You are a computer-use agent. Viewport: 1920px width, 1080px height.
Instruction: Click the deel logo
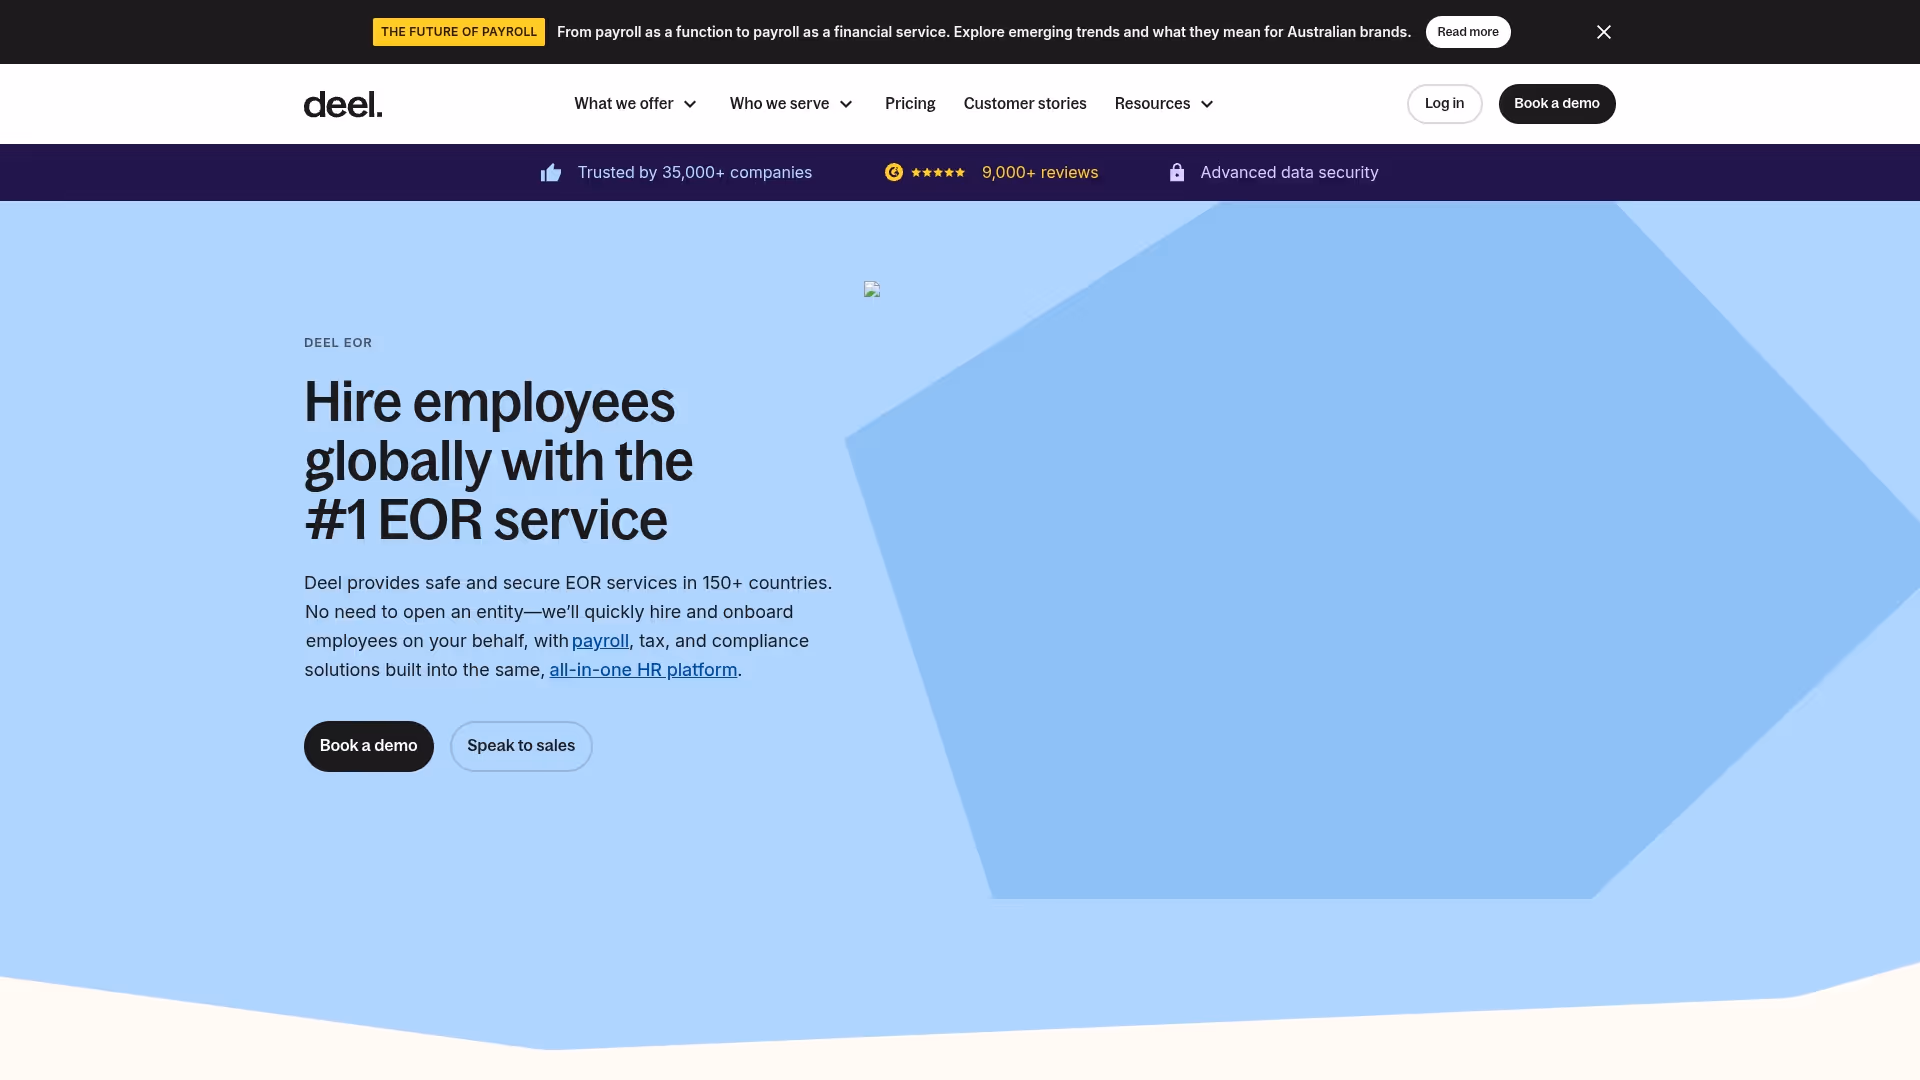click(343, 104)
